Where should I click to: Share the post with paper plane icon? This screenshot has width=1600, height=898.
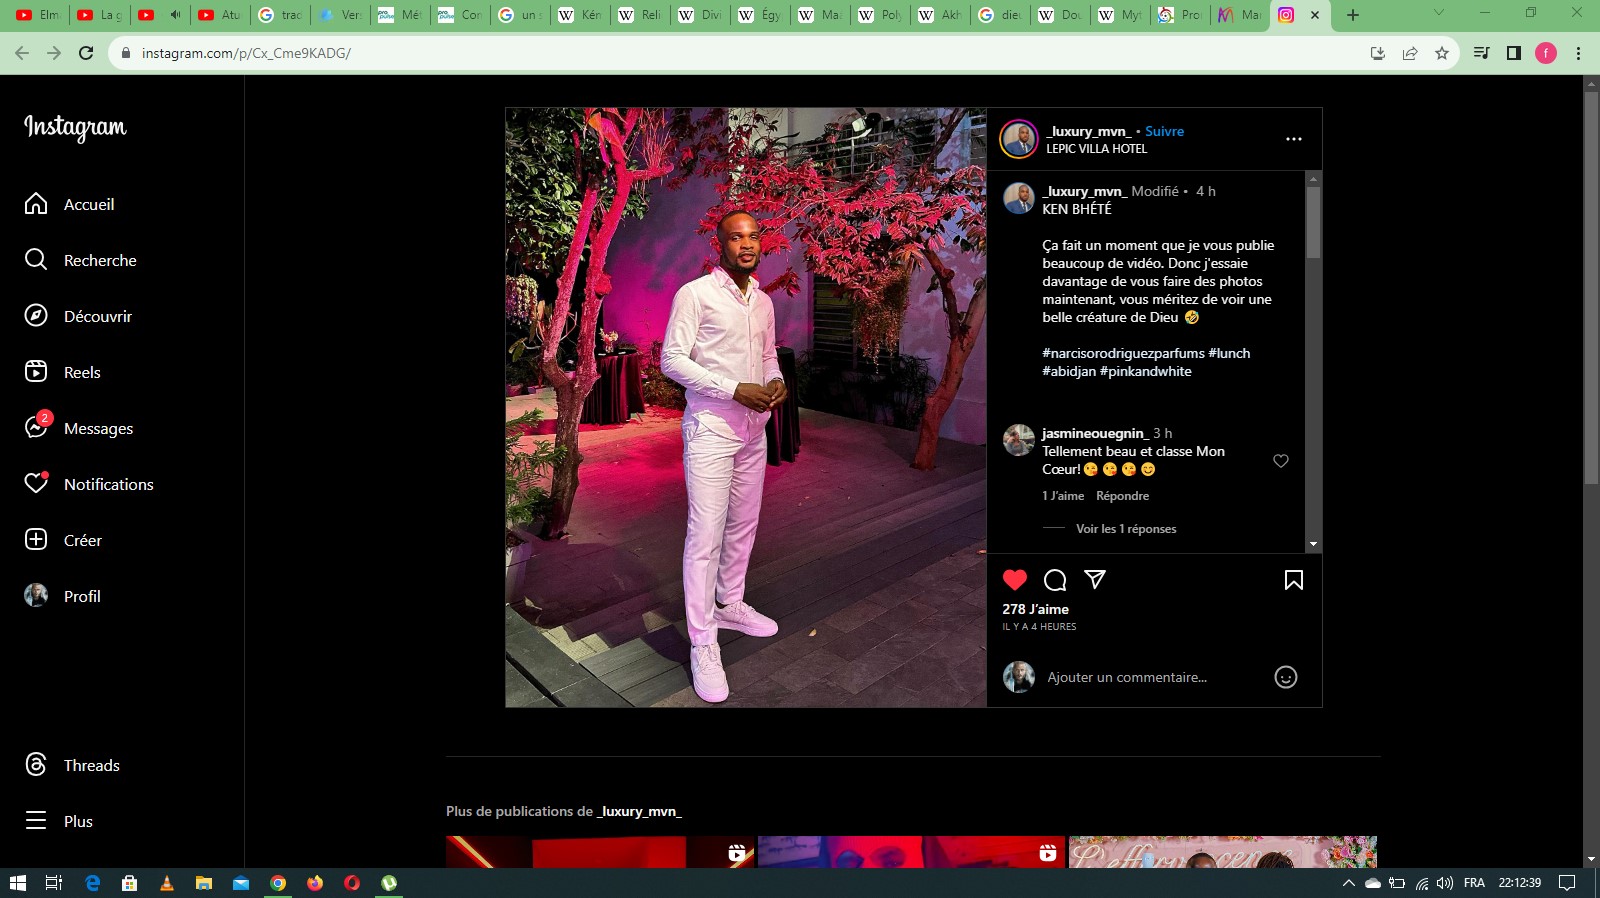pyautogui.click(x=1095, y=579)
